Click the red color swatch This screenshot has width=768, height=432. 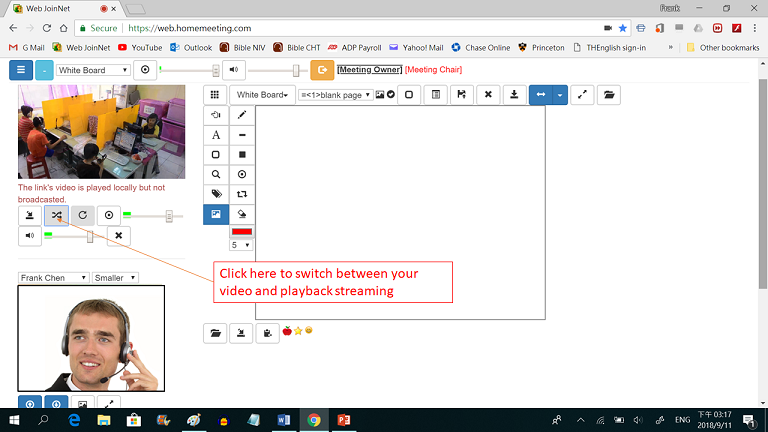242,231
